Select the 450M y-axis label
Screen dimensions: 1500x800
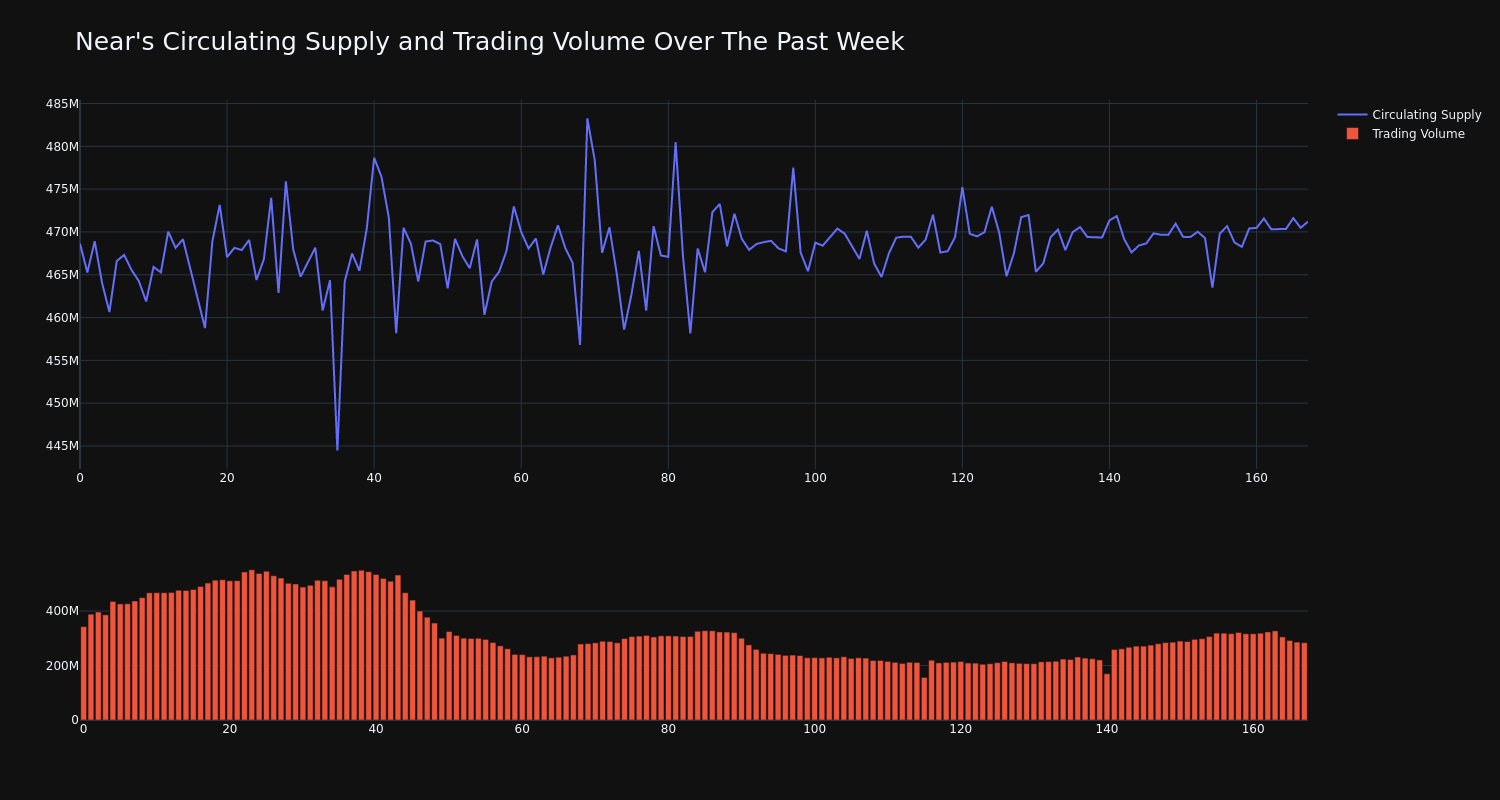coord(62,403)
